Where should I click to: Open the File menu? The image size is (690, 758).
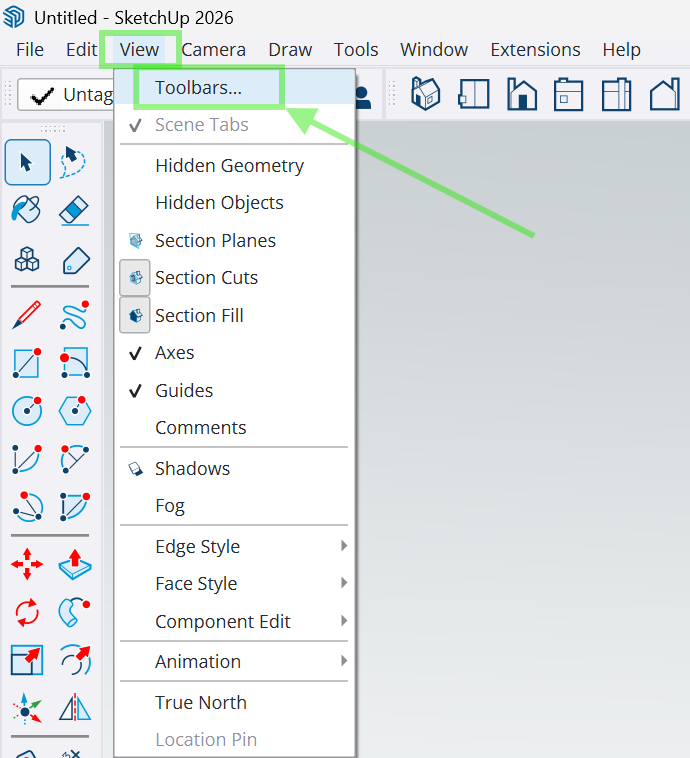click(x=30, y=50)
